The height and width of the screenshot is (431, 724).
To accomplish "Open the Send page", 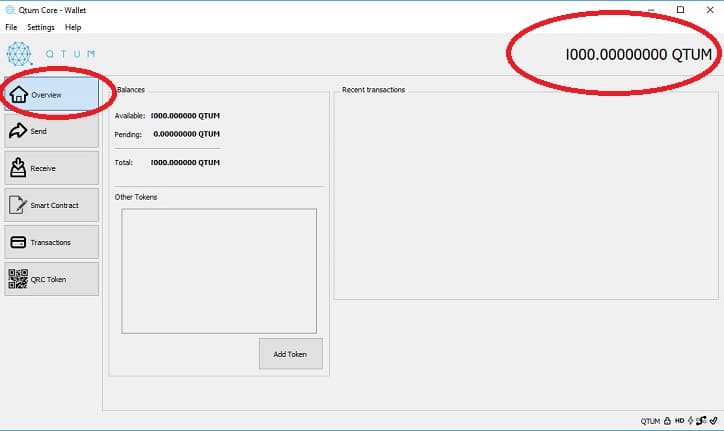I will click(x=51, y=131).
